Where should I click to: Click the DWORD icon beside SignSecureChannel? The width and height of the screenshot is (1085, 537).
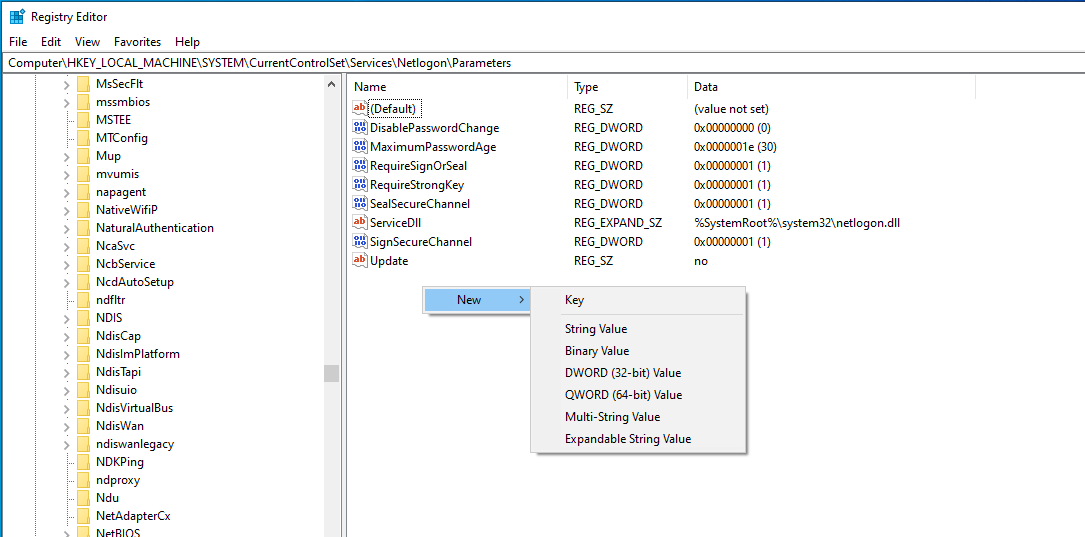(360, 242)
